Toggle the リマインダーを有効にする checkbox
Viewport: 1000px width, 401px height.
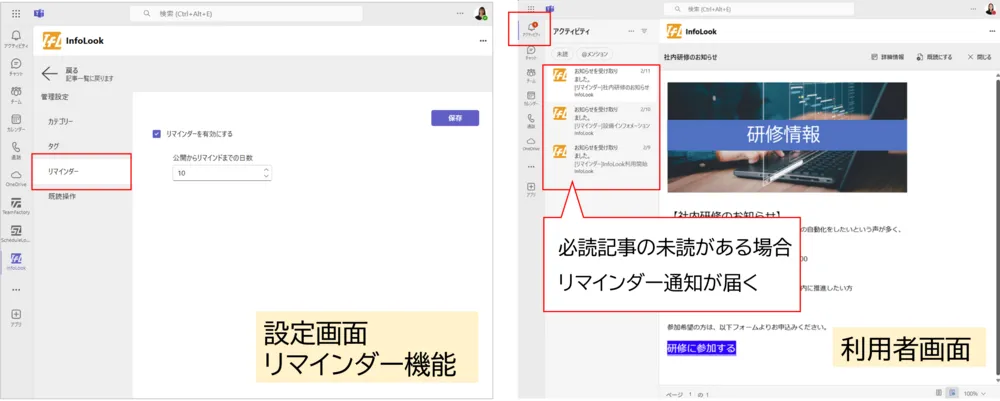157,133
